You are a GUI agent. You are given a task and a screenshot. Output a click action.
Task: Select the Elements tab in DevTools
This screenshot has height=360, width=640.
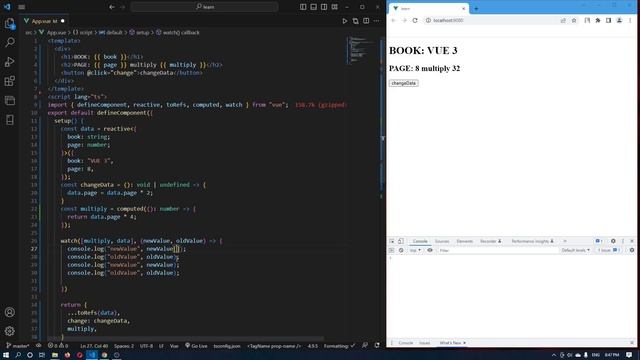(x=464, y=241)
